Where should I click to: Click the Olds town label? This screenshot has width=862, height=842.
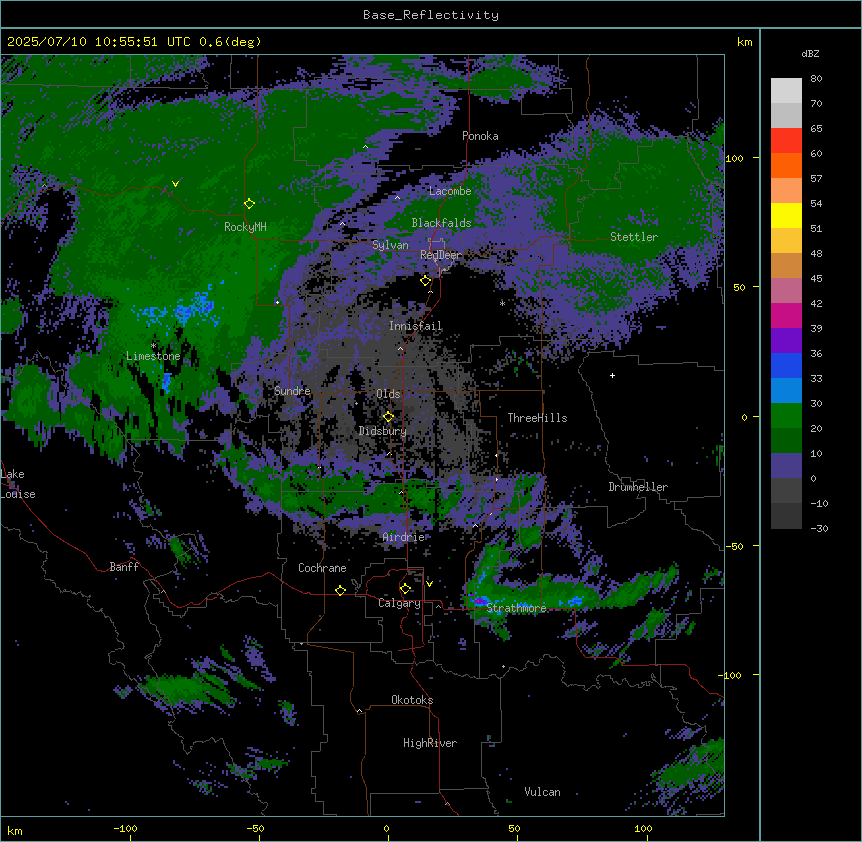click(388, 394)
